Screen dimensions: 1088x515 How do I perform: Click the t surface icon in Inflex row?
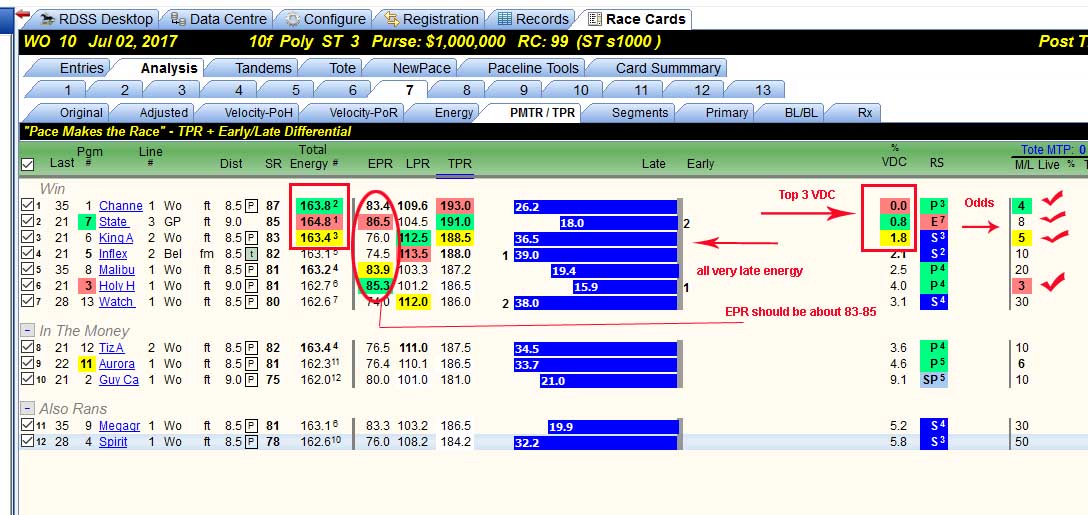click(250, 254)
